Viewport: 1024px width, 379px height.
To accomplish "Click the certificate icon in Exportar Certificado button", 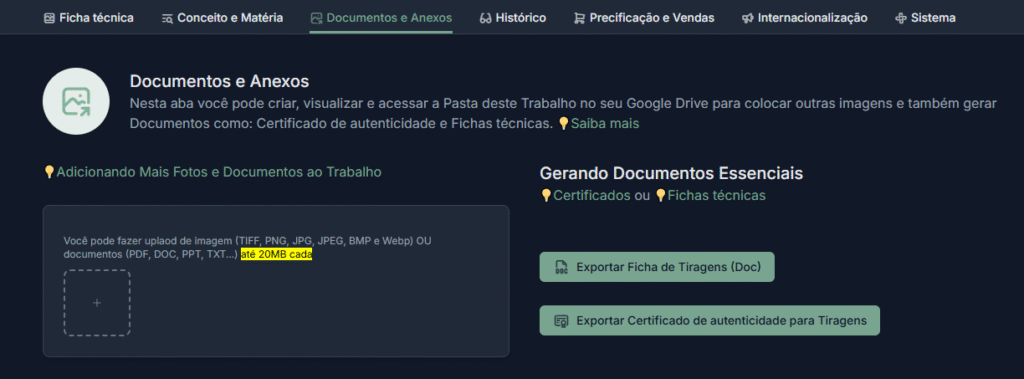I will (x=560, y=321).
